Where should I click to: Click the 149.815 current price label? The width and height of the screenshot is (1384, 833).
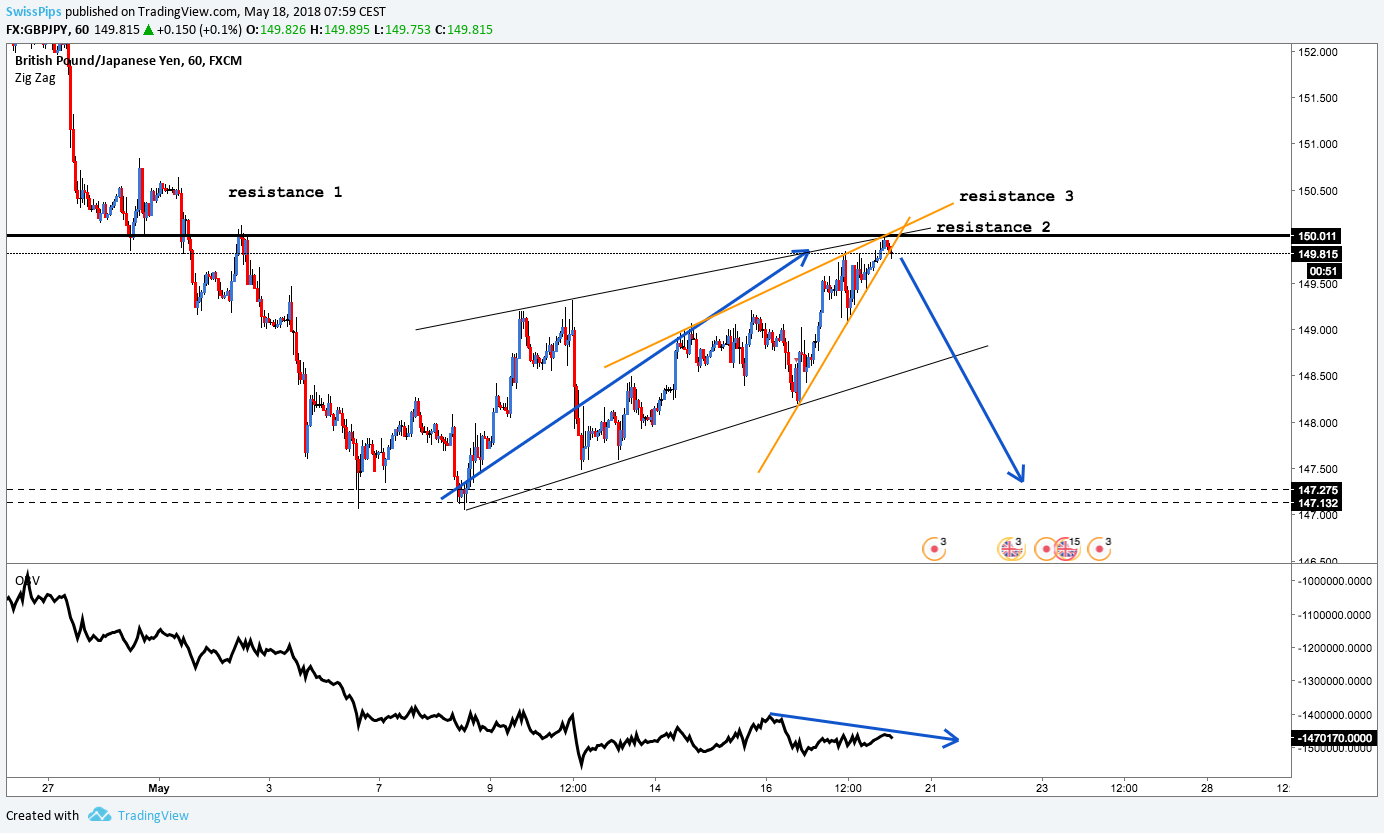[x=1318, y=254]
